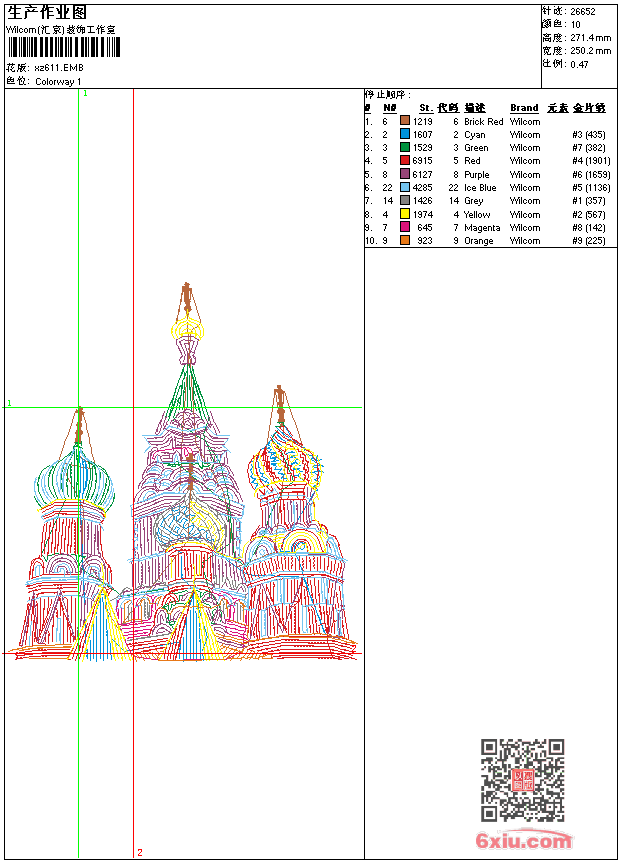Click the height value 271.4 mm
The height and width of the screenshot is (860, 620).
590,38
